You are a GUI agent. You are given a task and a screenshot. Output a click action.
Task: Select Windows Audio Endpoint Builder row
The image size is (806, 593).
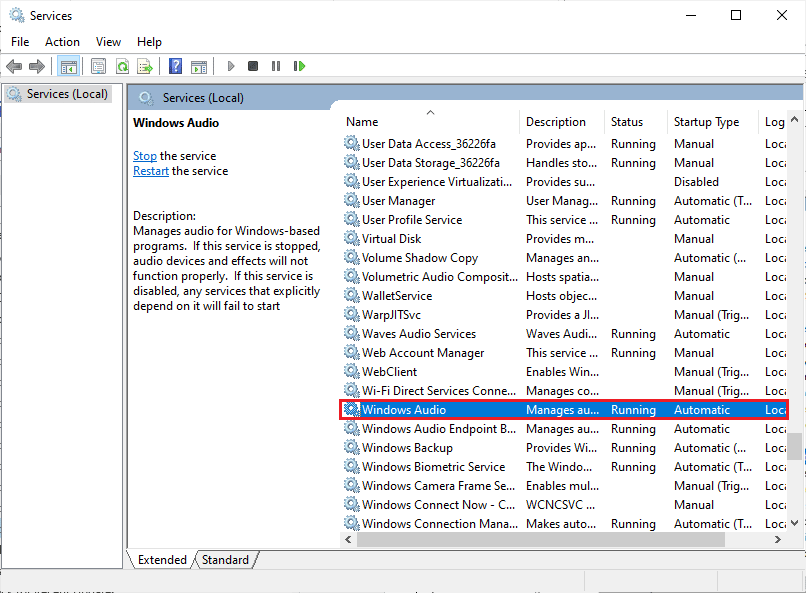(563, 429)
